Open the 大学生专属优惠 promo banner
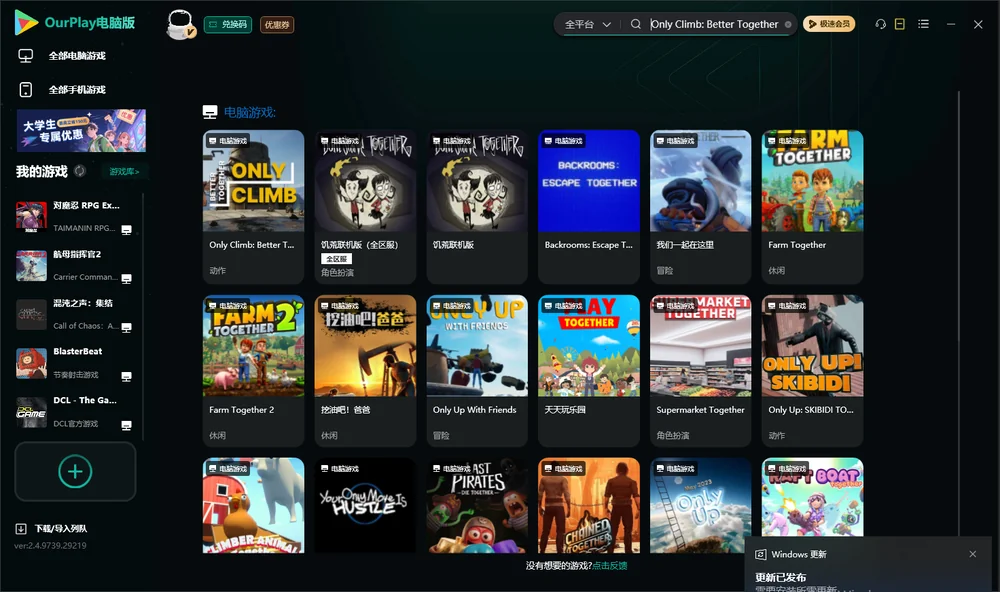The width and height of the screenshot is (1000, 592). [x=81, y=130]
